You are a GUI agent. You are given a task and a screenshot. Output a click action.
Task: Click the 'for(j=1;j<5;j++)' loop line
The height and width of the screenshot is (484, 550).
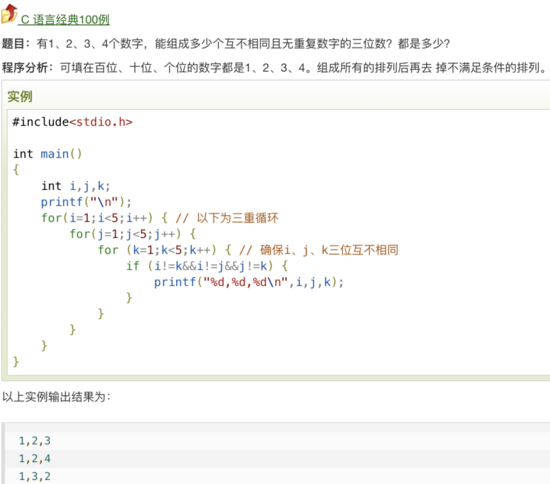[133, 234]
